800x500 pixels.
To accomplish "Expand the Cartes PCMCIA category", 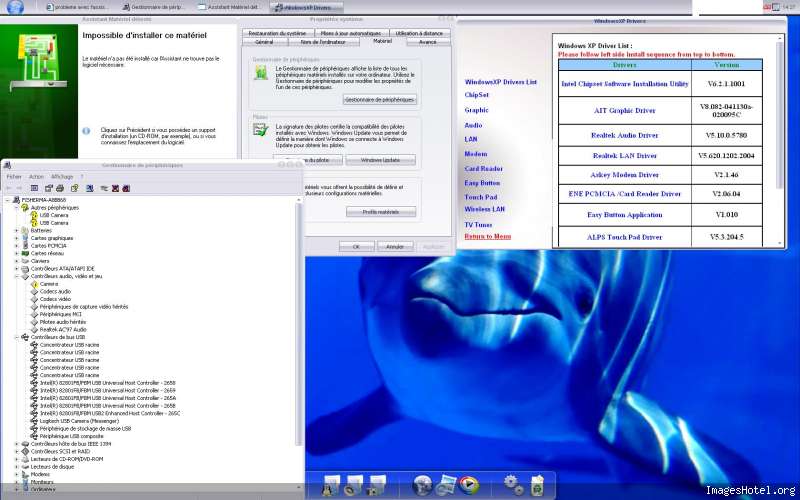I will tap(17, 246).
